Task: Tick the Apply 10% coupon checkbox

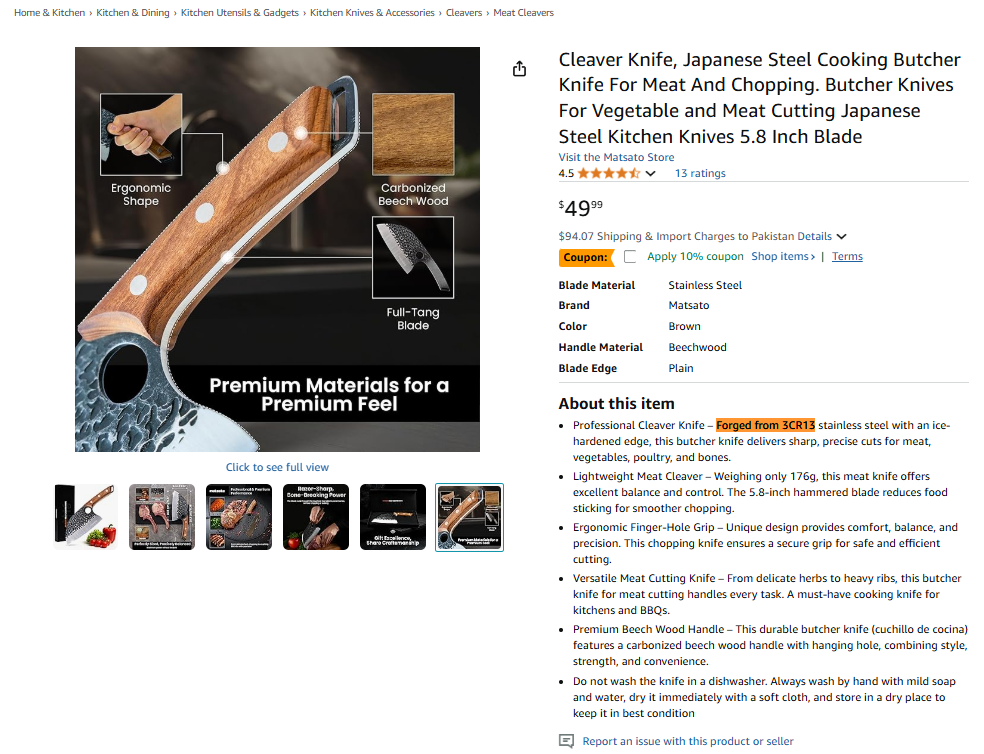Action: (x=630, y=257)
